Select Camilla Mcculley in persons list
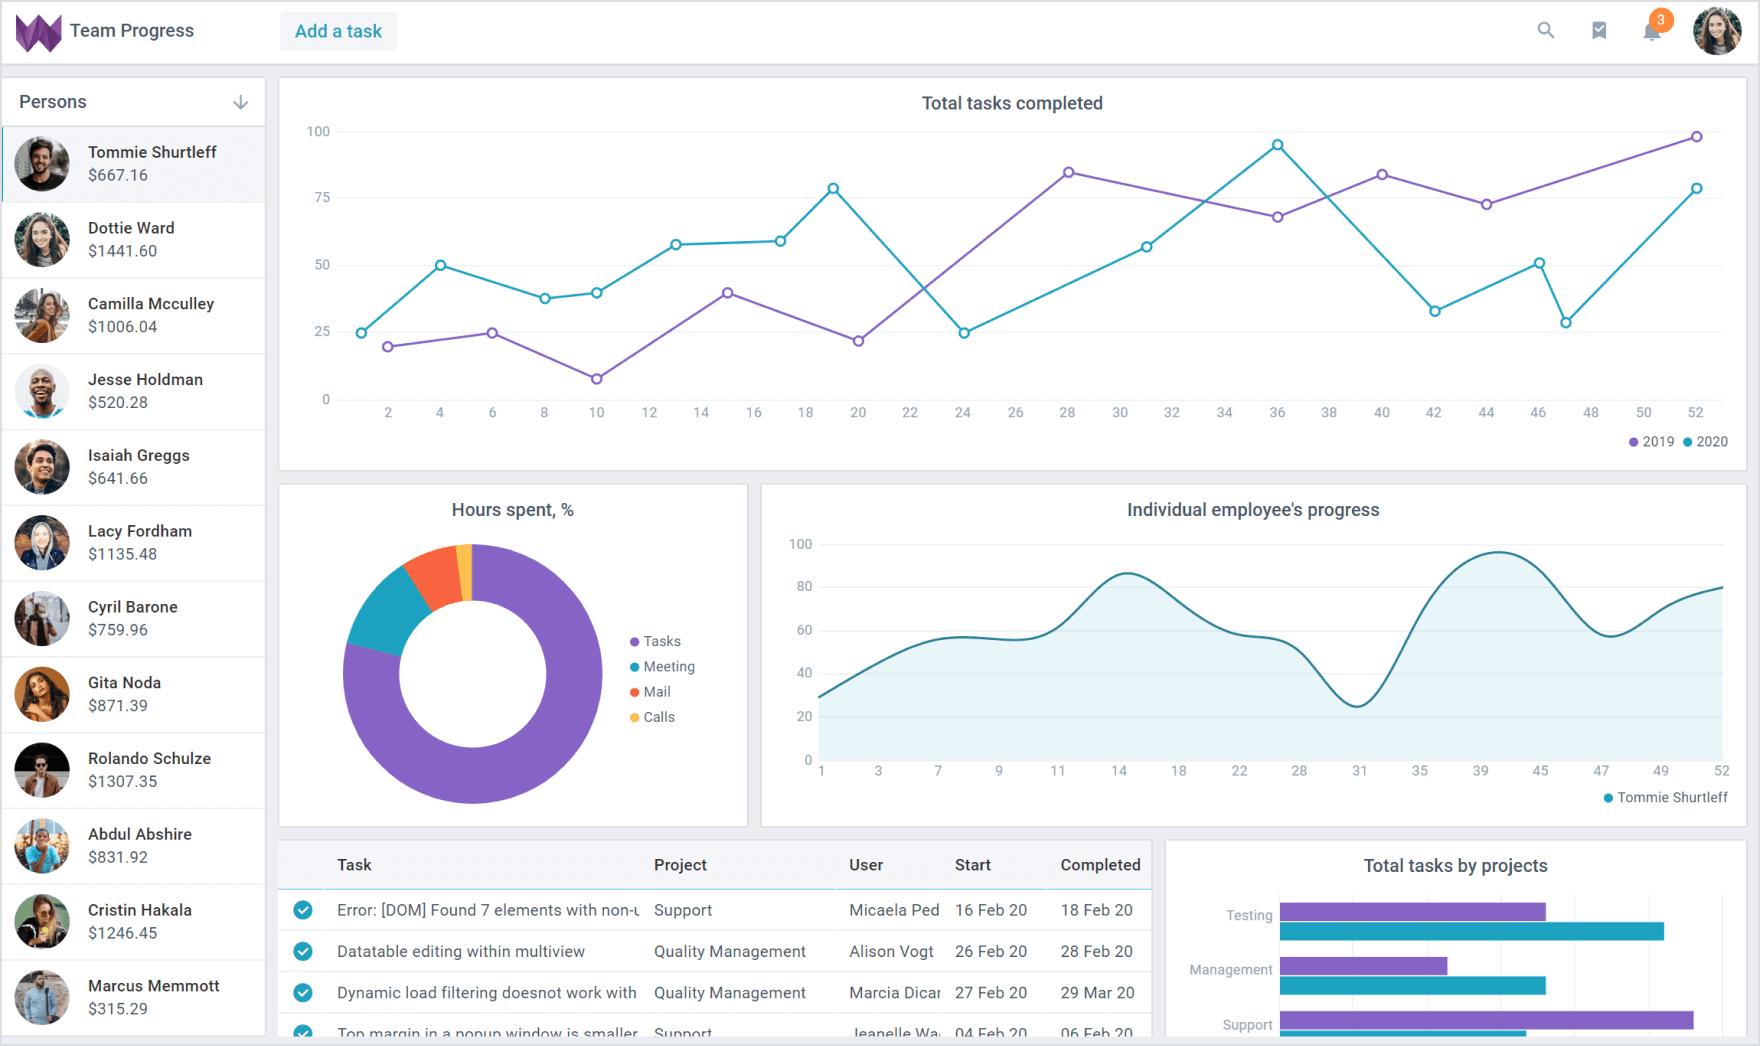 click(134, 316)
